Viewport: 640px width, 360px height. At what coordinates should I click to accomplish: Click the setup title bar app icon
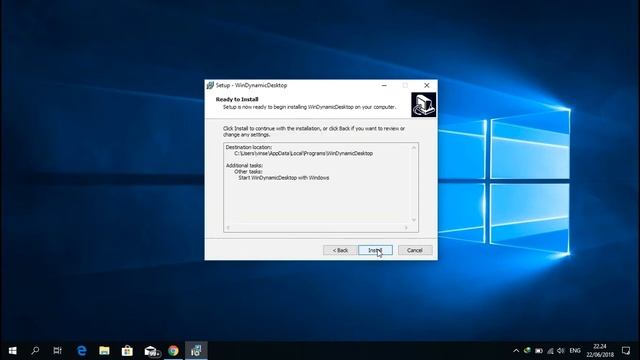pyautogui.click(x=210, y=85)
